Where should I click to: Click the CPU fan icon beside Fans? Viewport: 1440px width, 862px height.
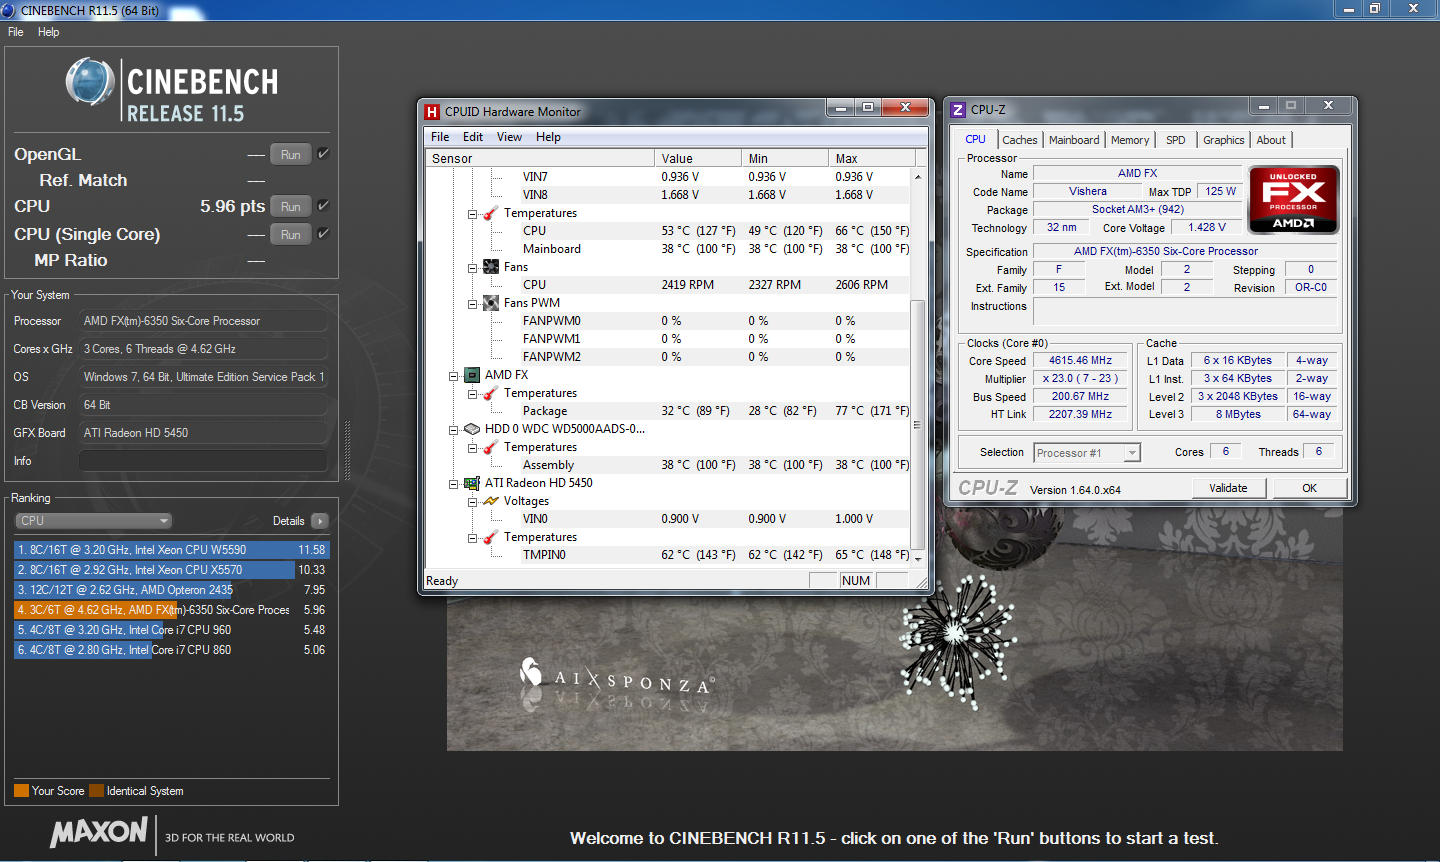click(491, 267)
